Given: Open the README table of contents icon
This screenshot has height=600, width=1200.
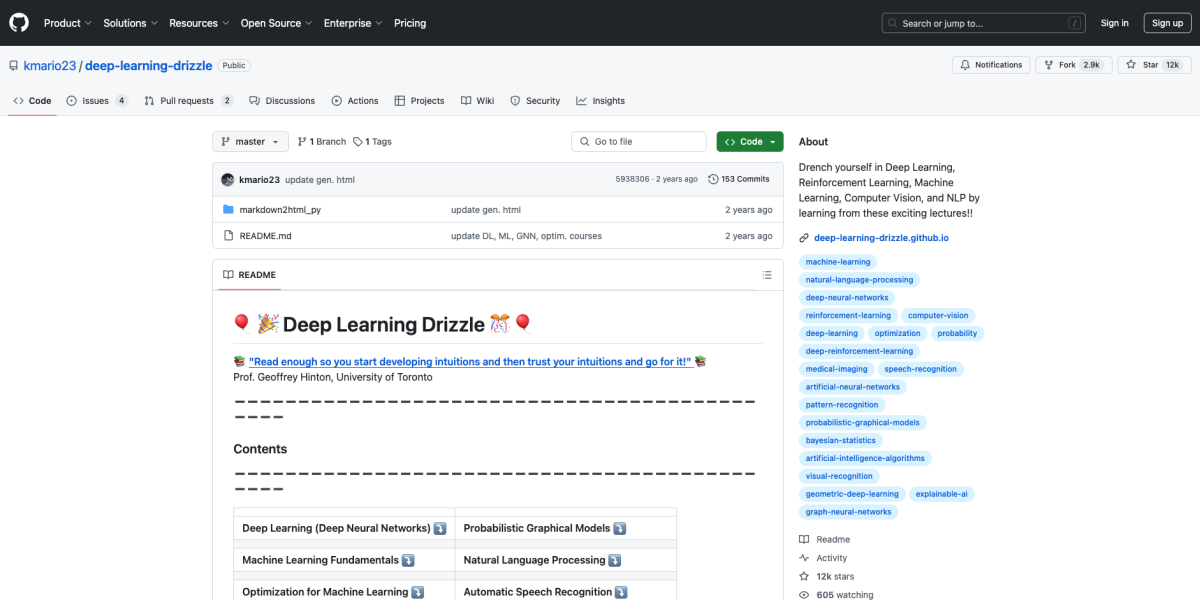Looking at the screenshot, I should pyautogui.click(x=766, y=274).
